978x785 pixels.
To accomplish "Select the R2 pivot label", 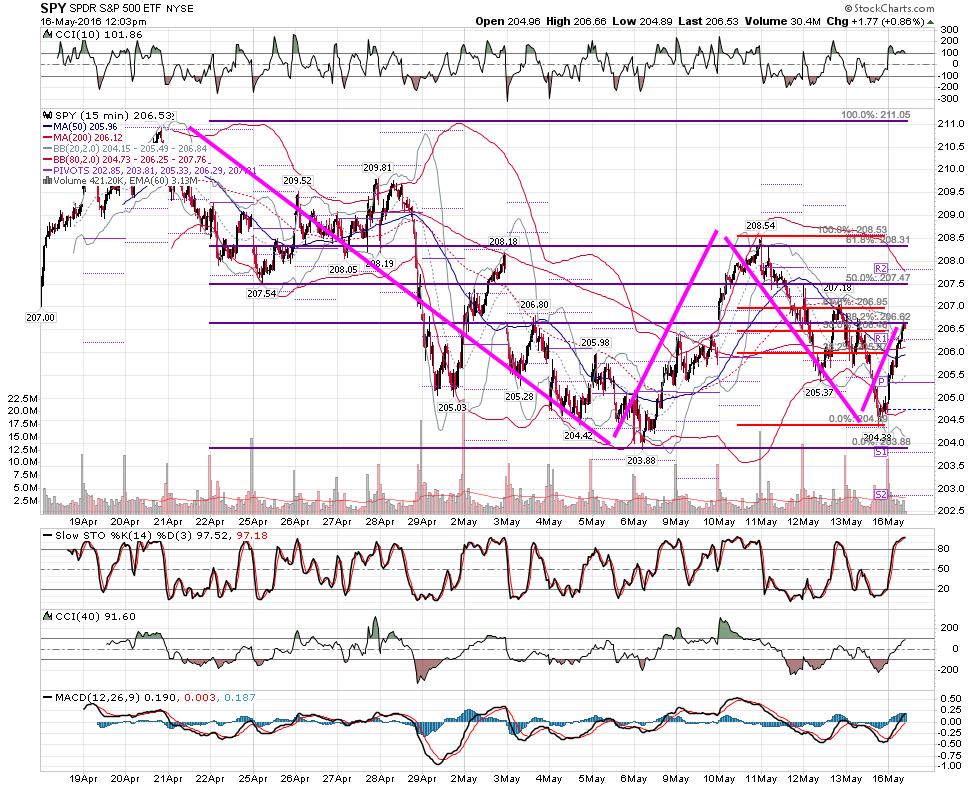I will pos(881,268).
